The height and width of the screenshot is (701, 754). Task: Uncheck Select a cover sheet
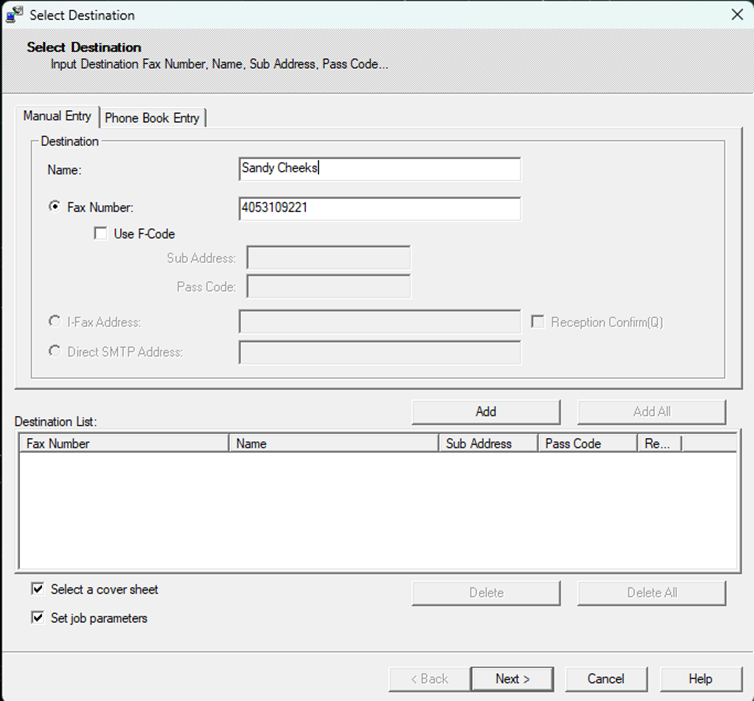(38, 589)
